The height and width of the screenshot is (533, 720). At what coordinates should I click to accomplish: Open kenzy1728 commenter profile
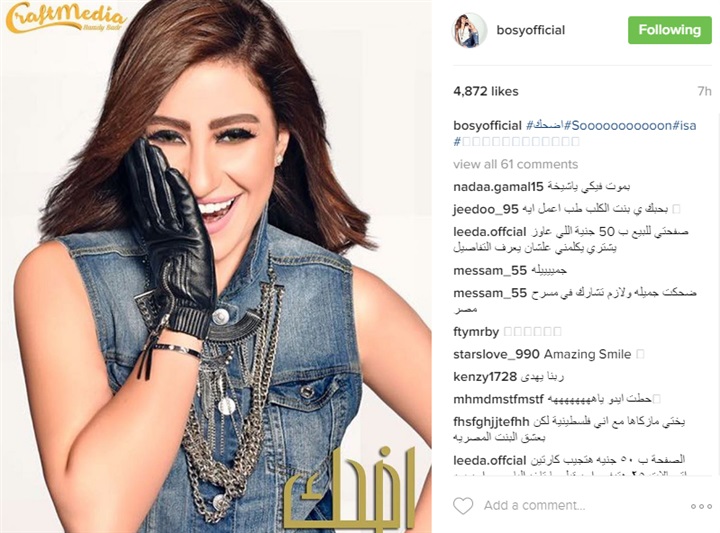click(485, 377)
